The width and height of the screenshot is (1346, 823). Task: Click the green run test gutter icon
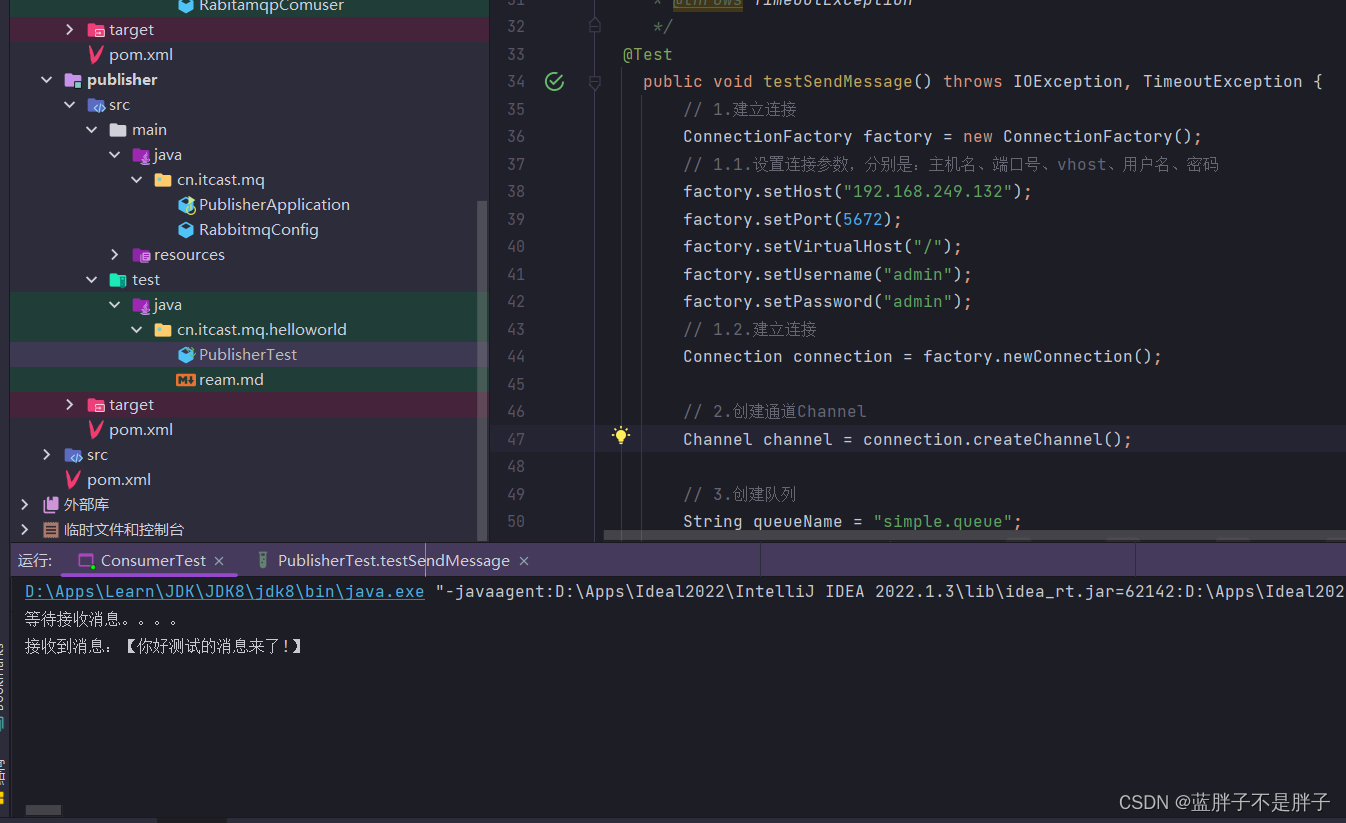[554, 82]
